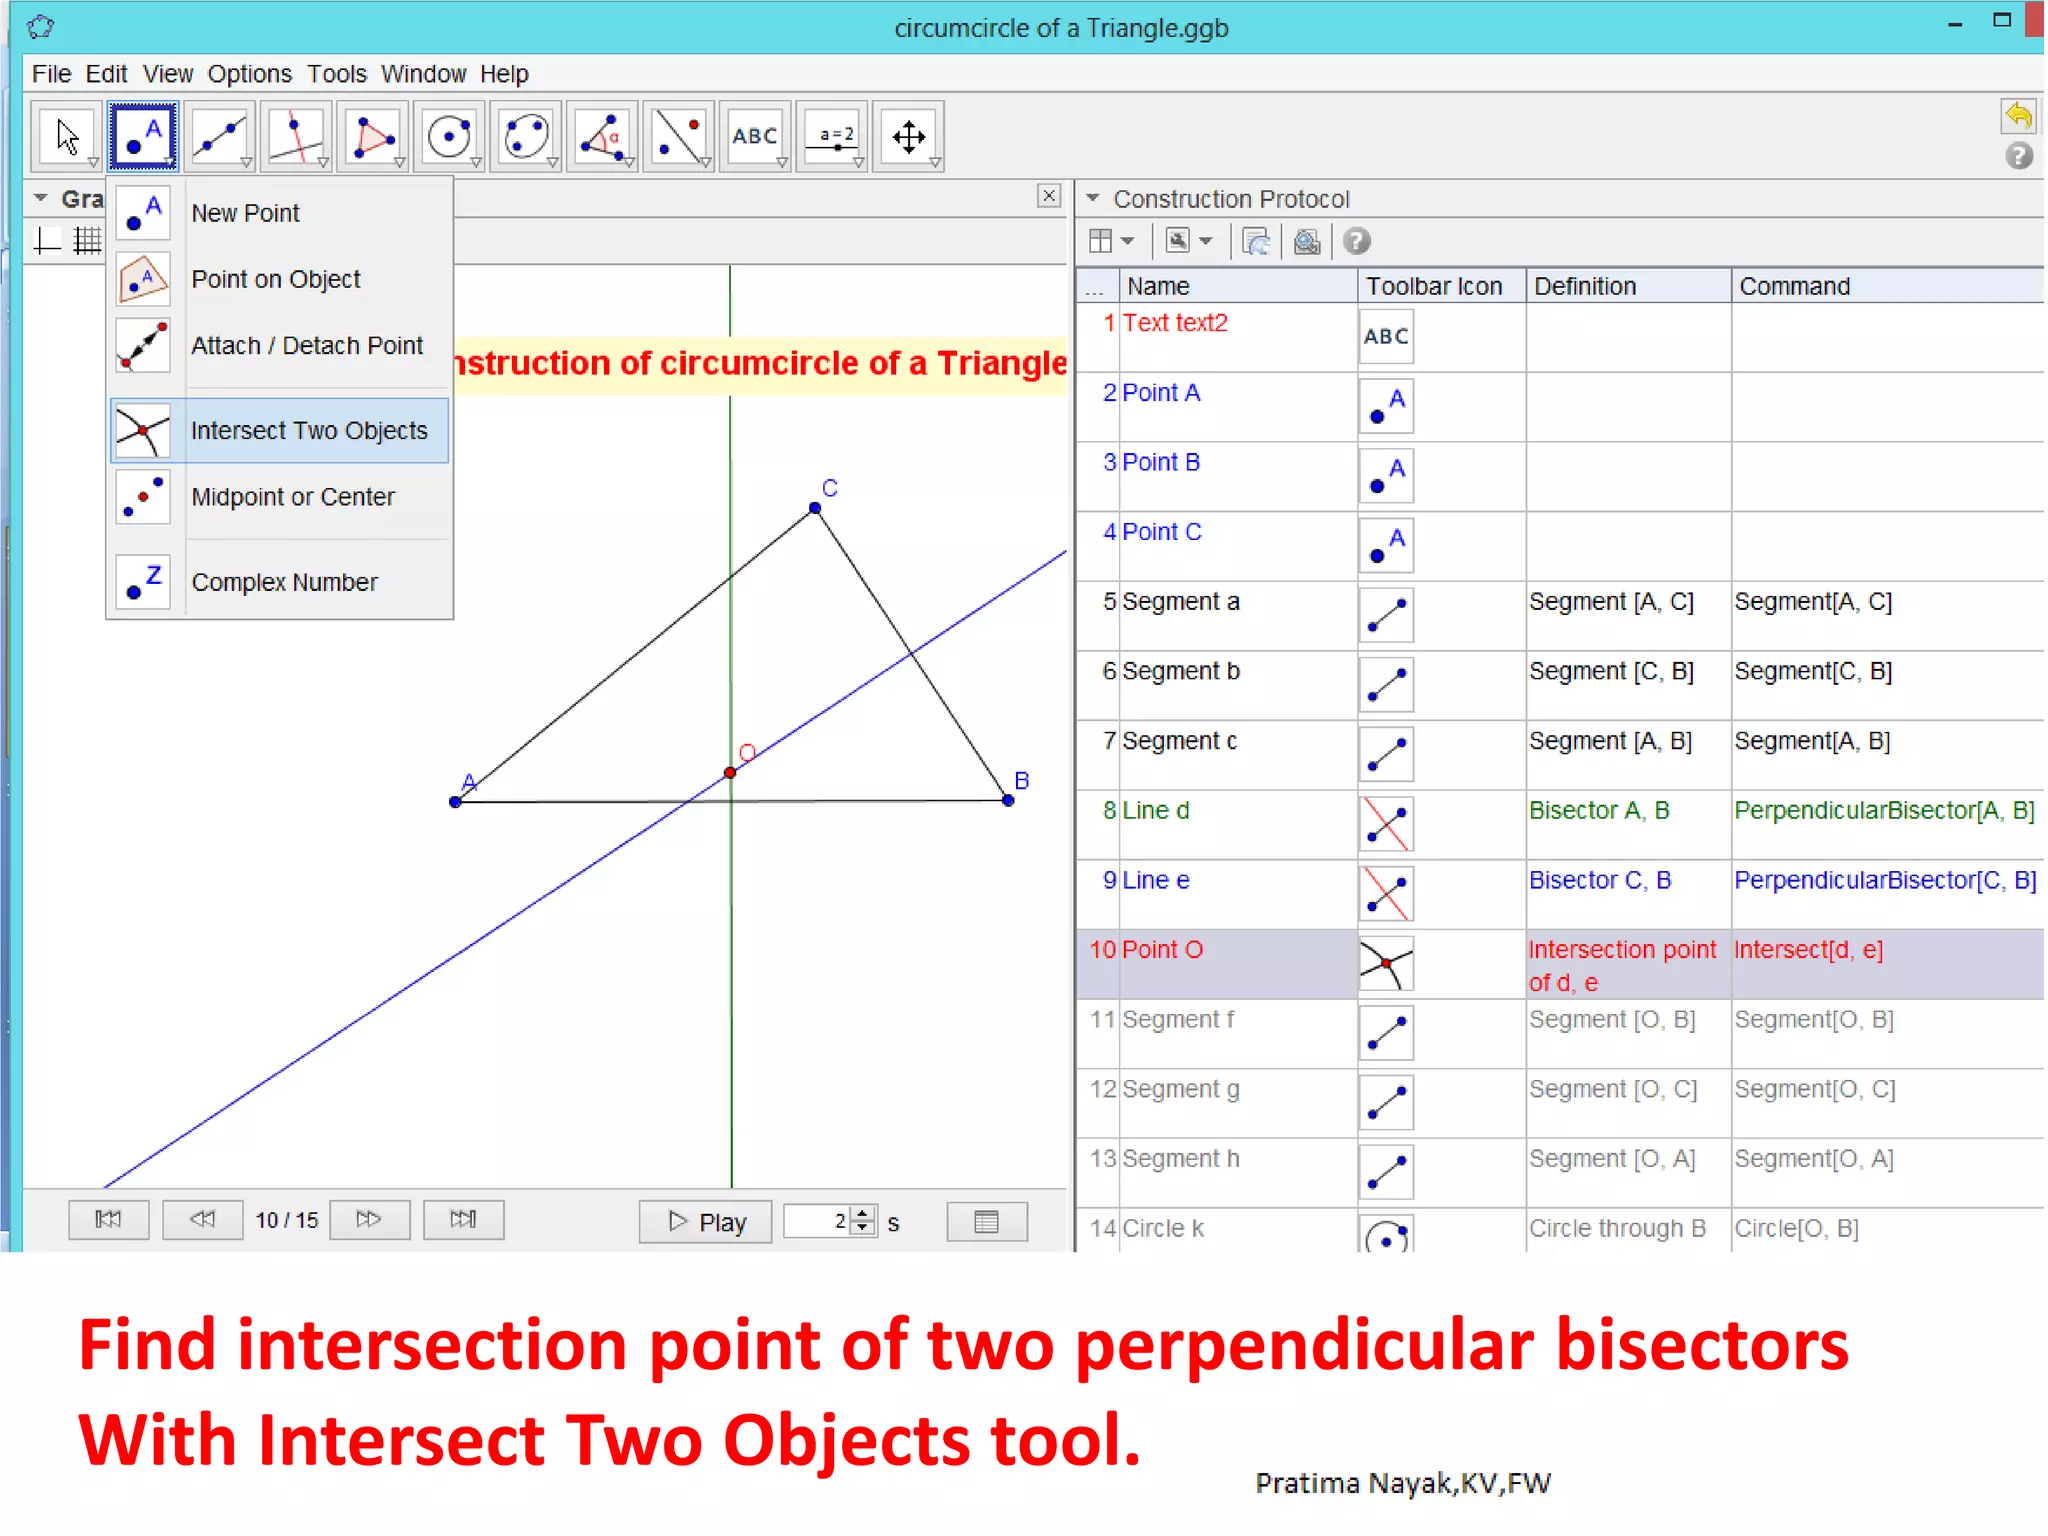
Task: Jump to last construction step
Action: click(463, 1219)
